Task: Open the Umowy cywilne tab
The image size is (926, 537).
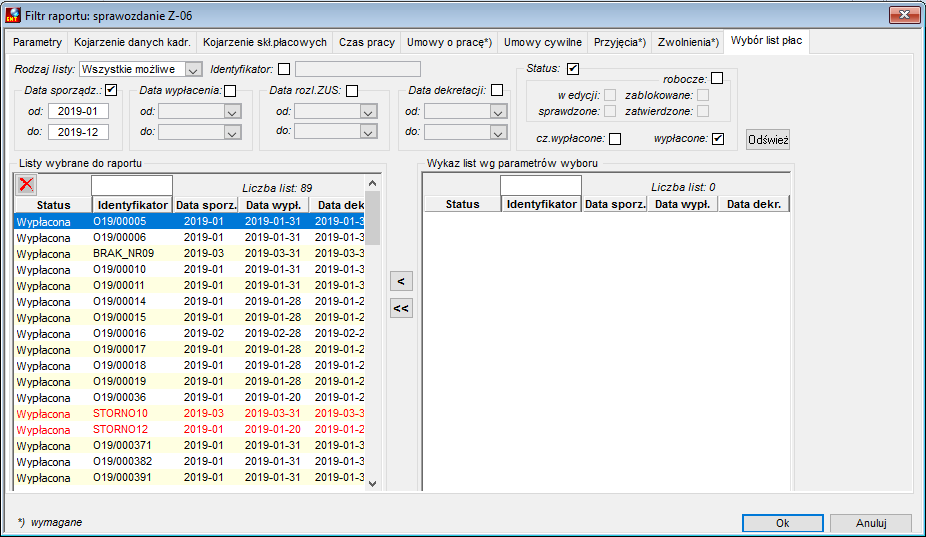Action: tap(543, 43)
